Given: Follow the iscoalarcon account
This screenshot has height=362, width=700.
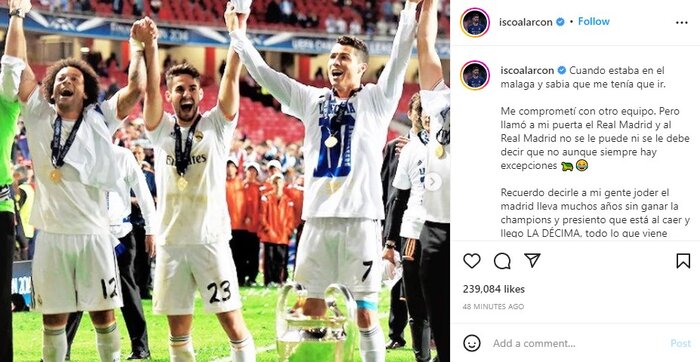Looking at the screenshot, I should (x=594, y=21).
